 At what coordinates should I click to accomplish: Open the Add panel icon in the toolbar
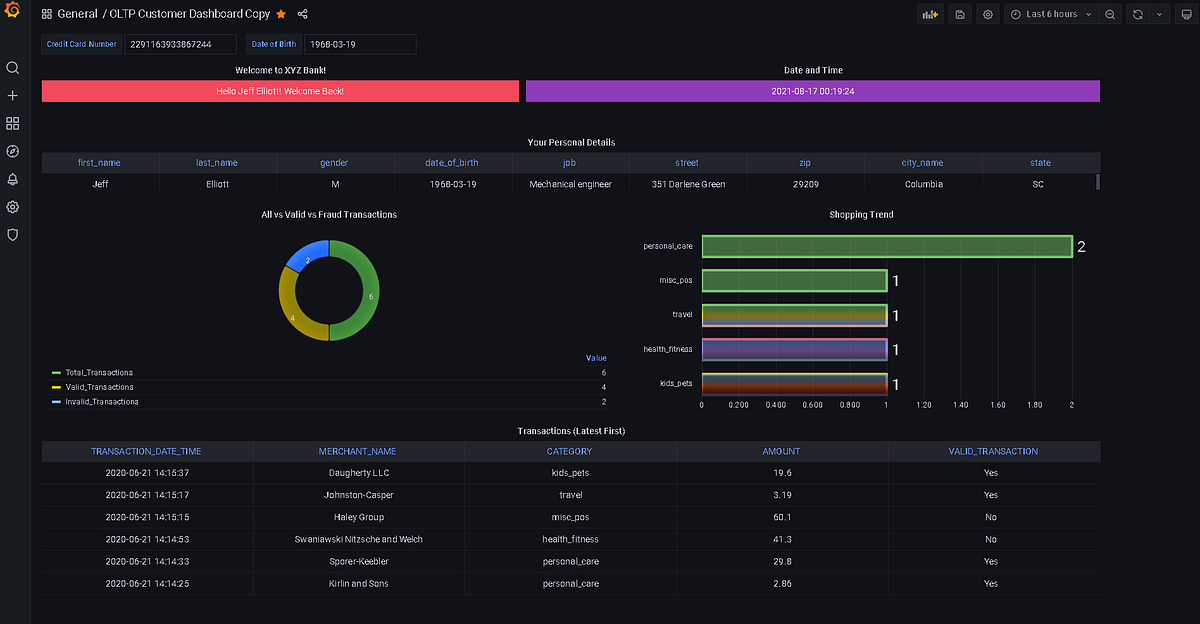[930, 14]
